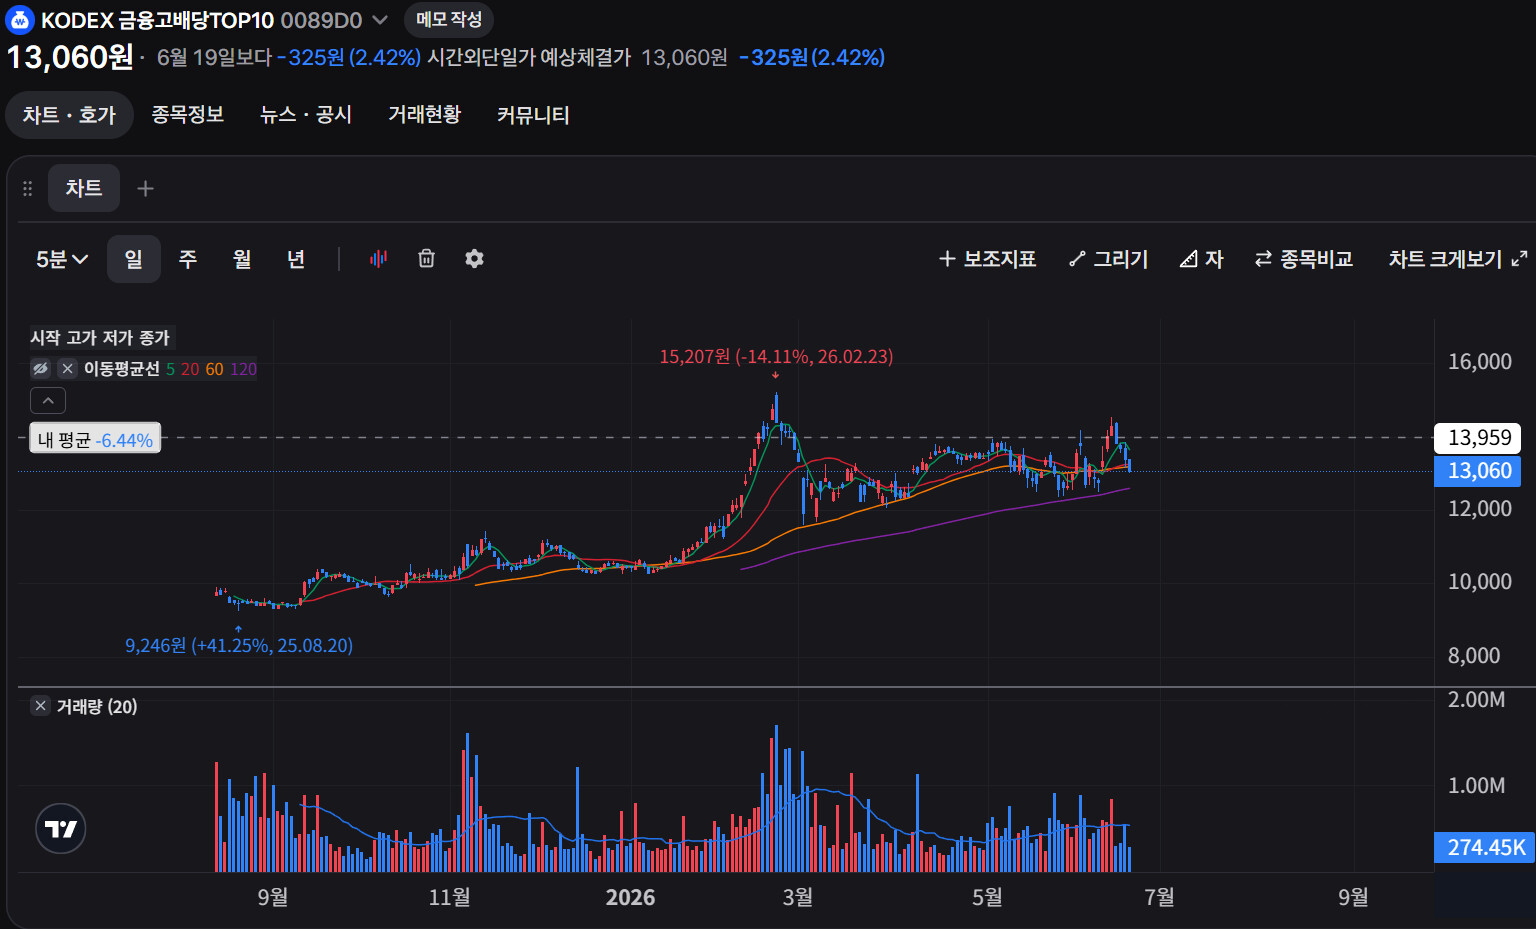Open the 뉴스 · 공시 tab
The height and width of the screenshot is (929, 1536).
tap(306, 114)
